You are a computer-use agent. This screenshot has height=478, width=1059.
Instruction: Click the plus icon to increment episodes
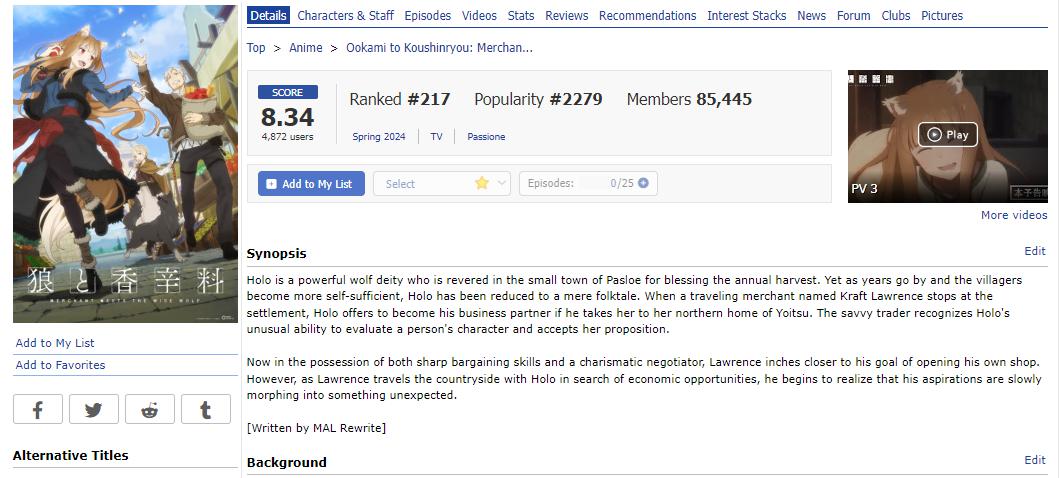pos(643,183)
